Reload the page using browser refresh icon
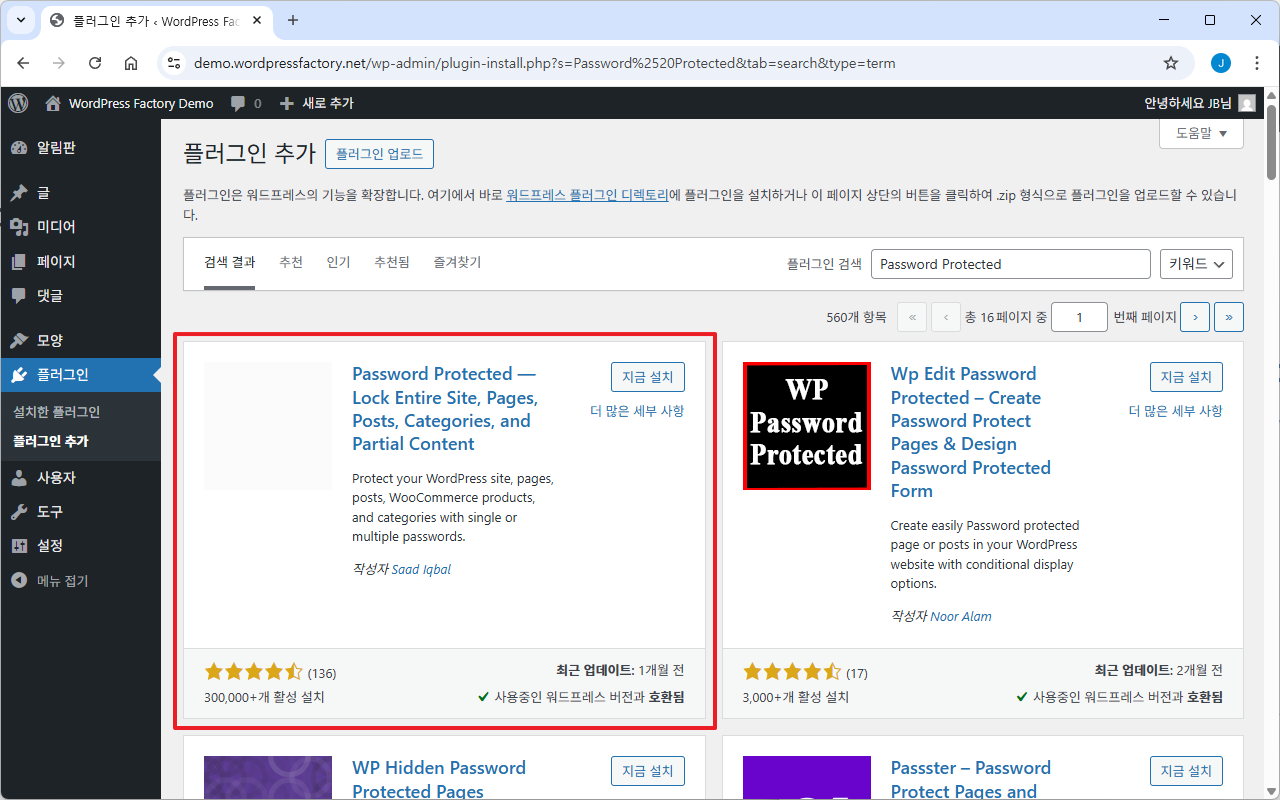The image size is (1280, 800). click(x=95, y=63)
